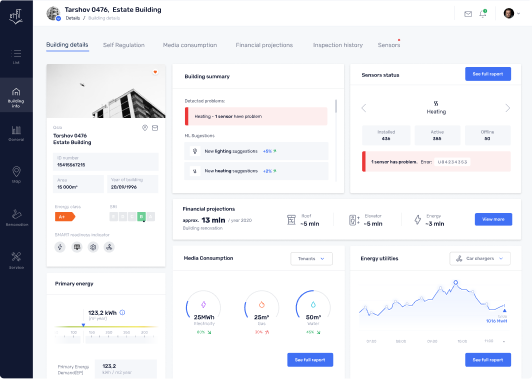Image resolution: width=532 pixels, height=379 pixels.
Task: Open the Map section in sidebar
Action: pyautogui.click(x=16, y=174)
